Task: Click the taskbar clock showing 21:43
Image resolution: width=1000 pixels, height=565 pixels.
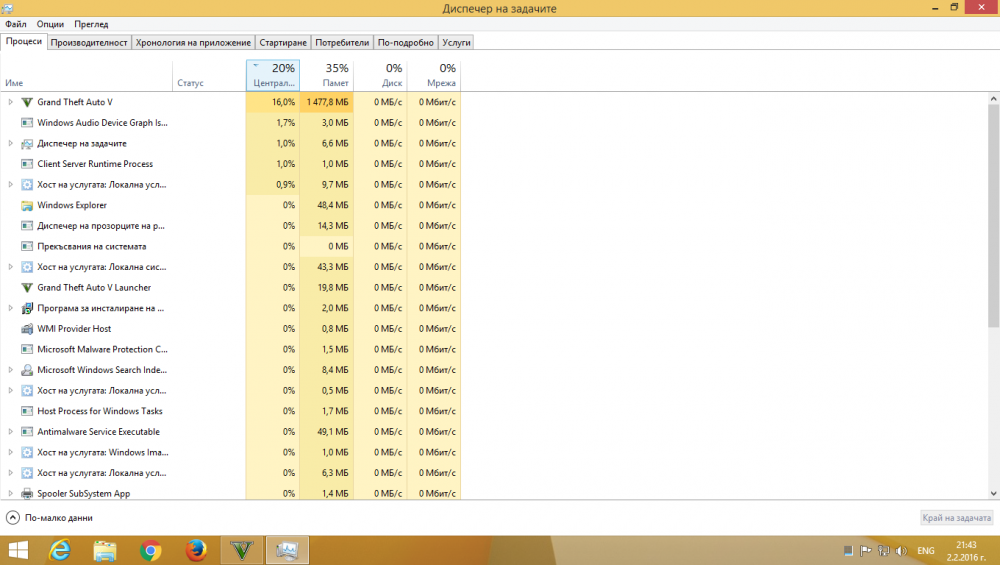Action: (966, 551)
